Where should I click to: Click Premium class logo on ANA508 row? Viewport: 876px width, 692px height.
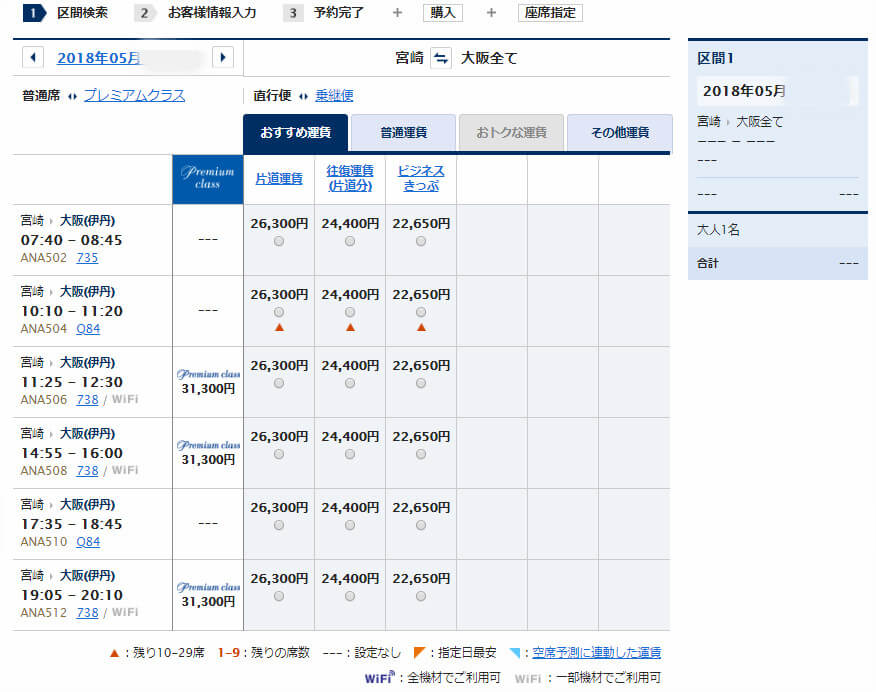pos(208,446)
